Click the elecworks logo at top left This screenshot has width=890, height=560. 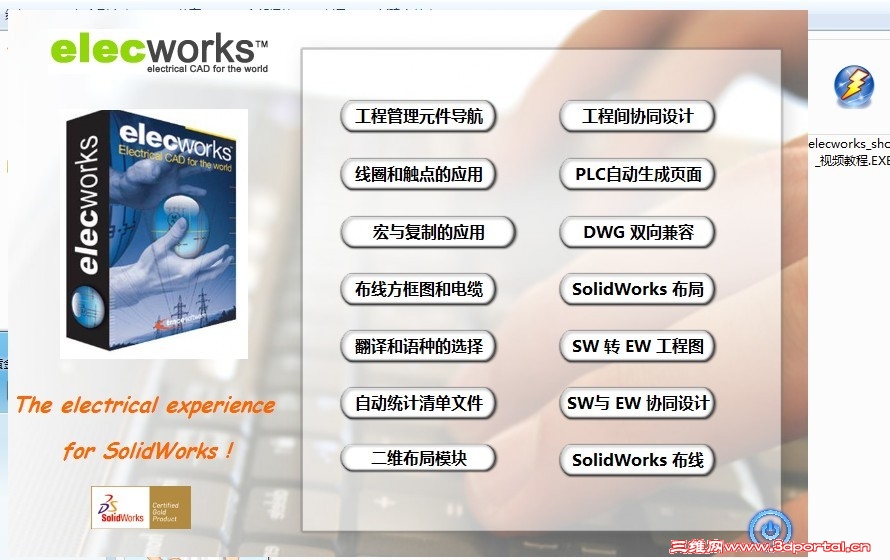pyautogui.click(x=159, y=53)
